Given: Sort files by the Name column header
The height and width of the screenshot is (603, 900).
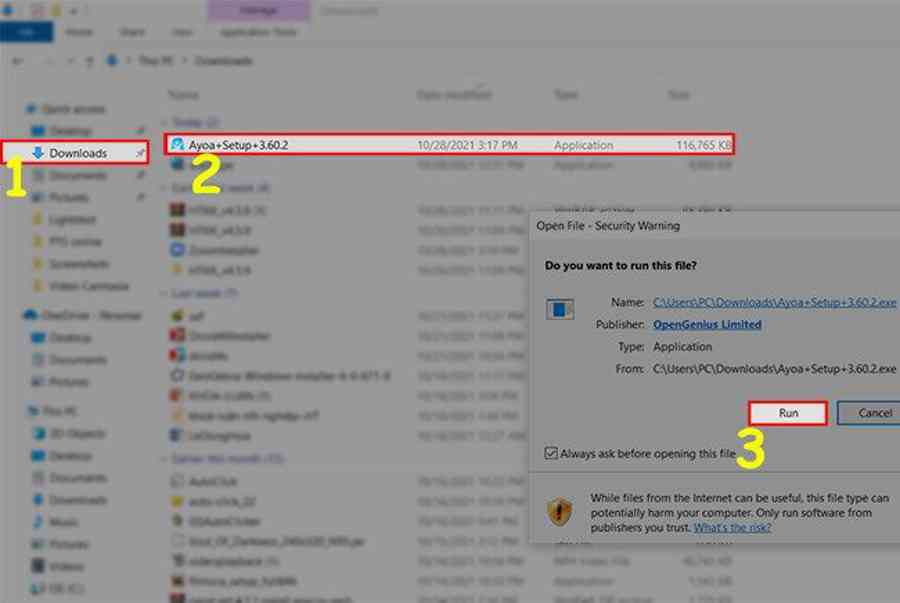Looking at the screenshot, I should pyautogui.click(x=184, y=95).
